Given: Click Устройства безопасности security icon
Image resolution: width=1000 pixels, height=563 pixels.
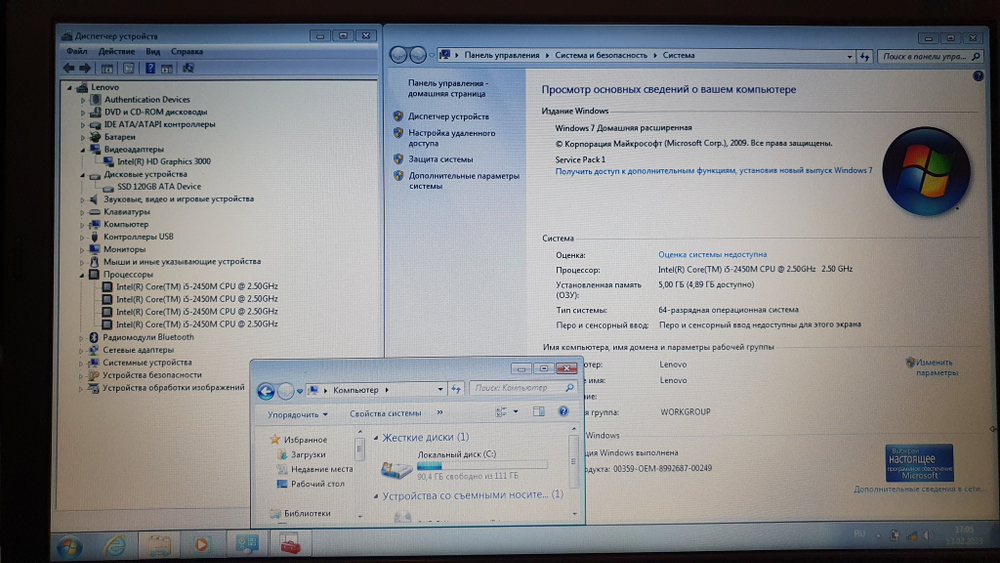Looking at the screenshot, I should [x=93, y=375].
